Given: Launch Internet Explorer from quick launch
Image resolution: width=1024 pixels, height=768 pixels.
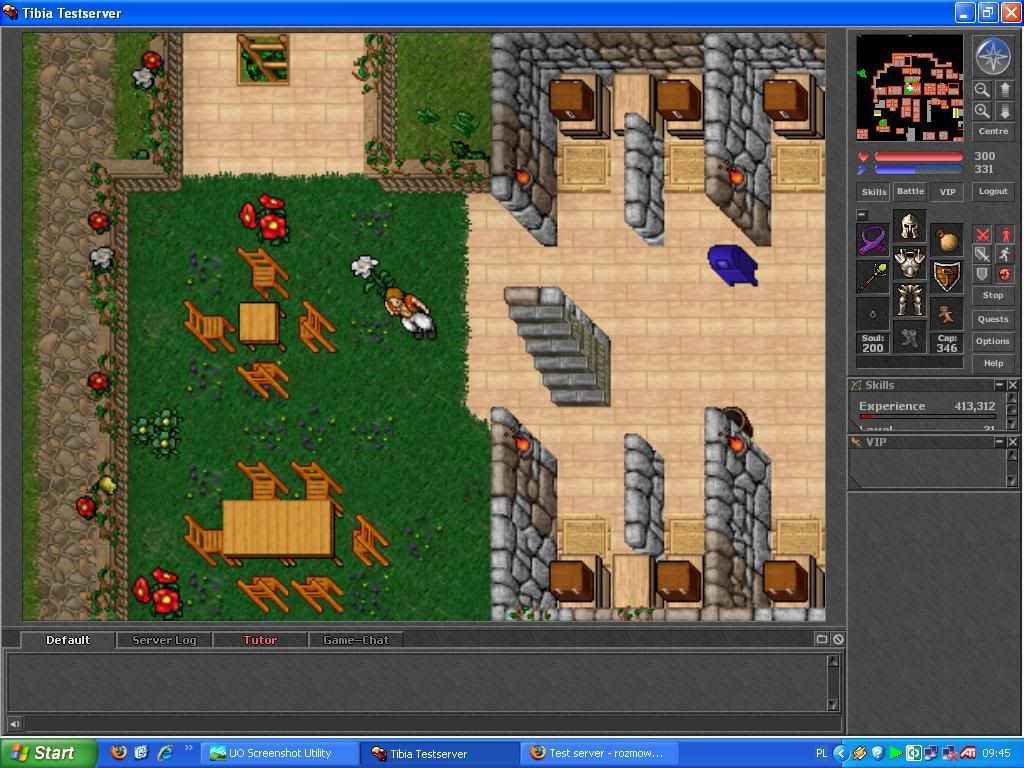Looking at the screenshot, I should click(x=165, y=753).
